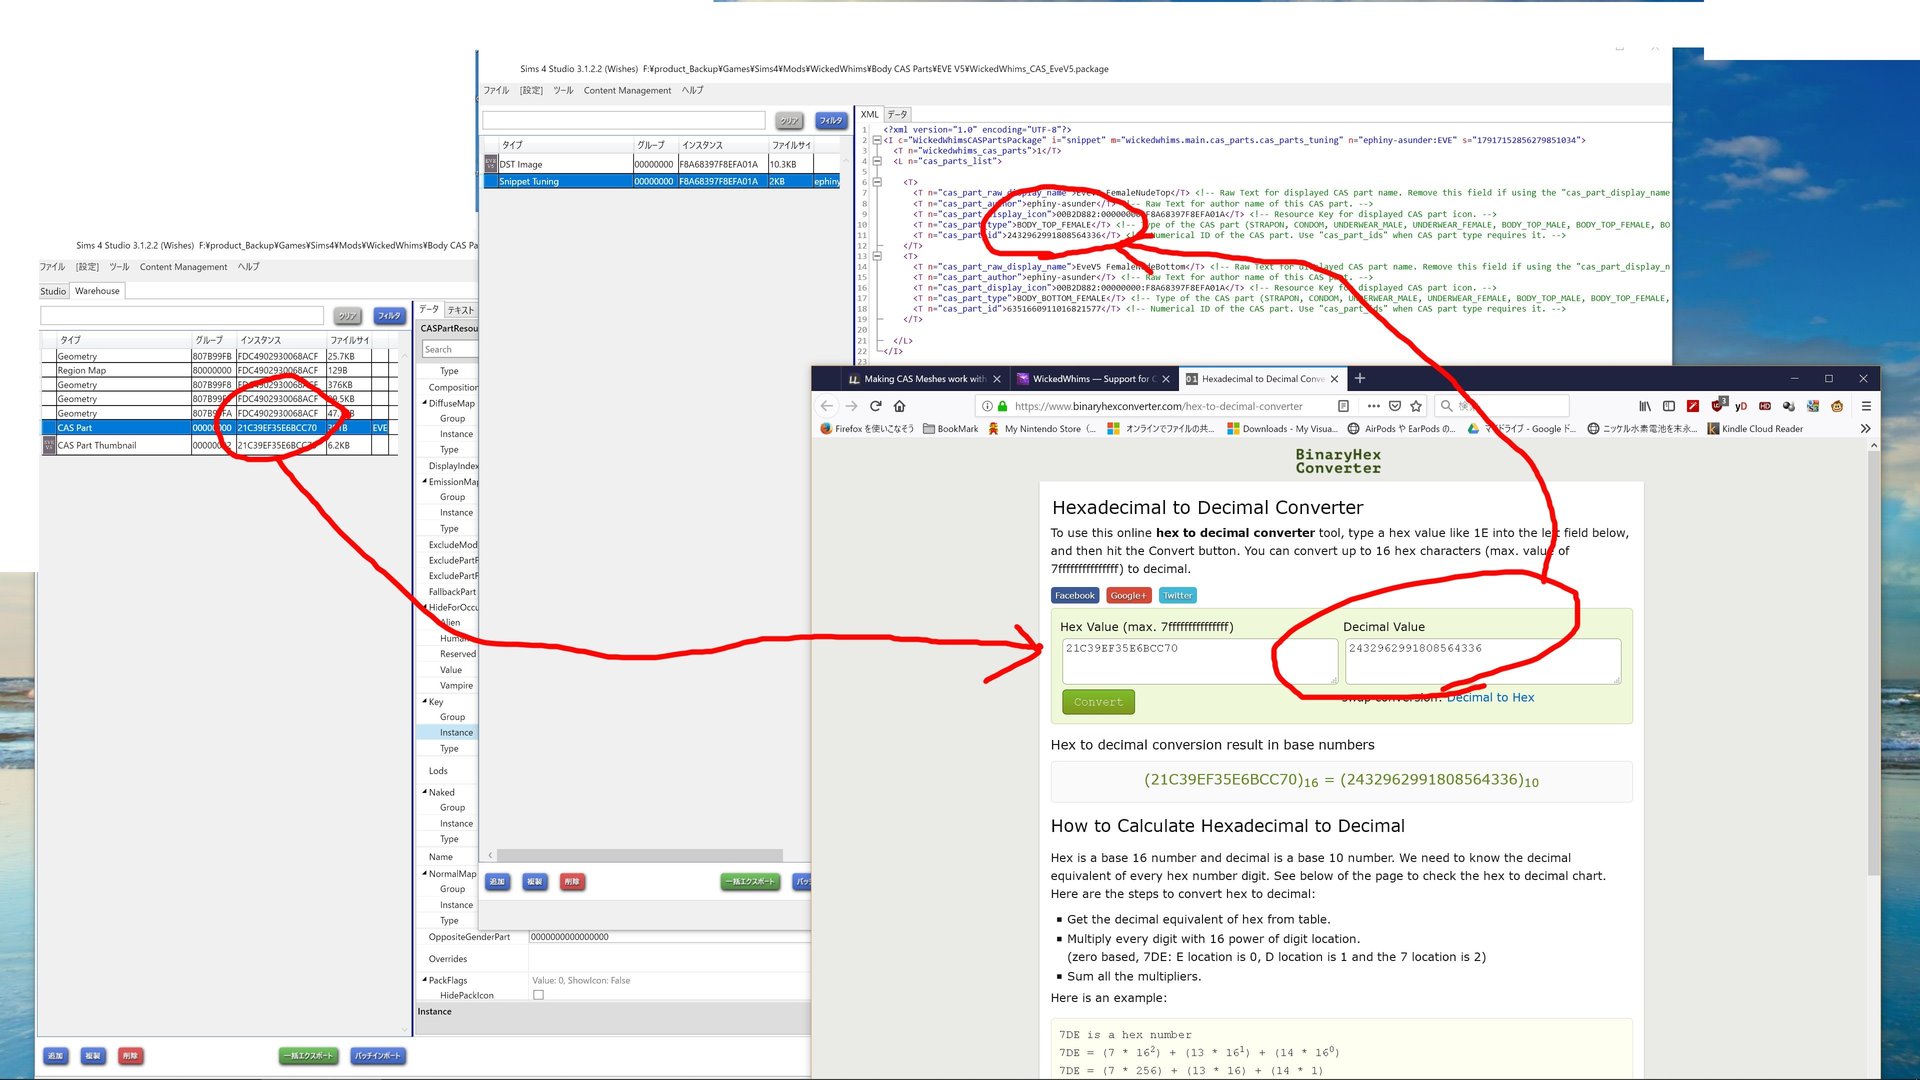The height and width of the screenshot is (1080, 1920).
Task: Show site info for binaryhexconverter.com
Action: click(987, 406)
